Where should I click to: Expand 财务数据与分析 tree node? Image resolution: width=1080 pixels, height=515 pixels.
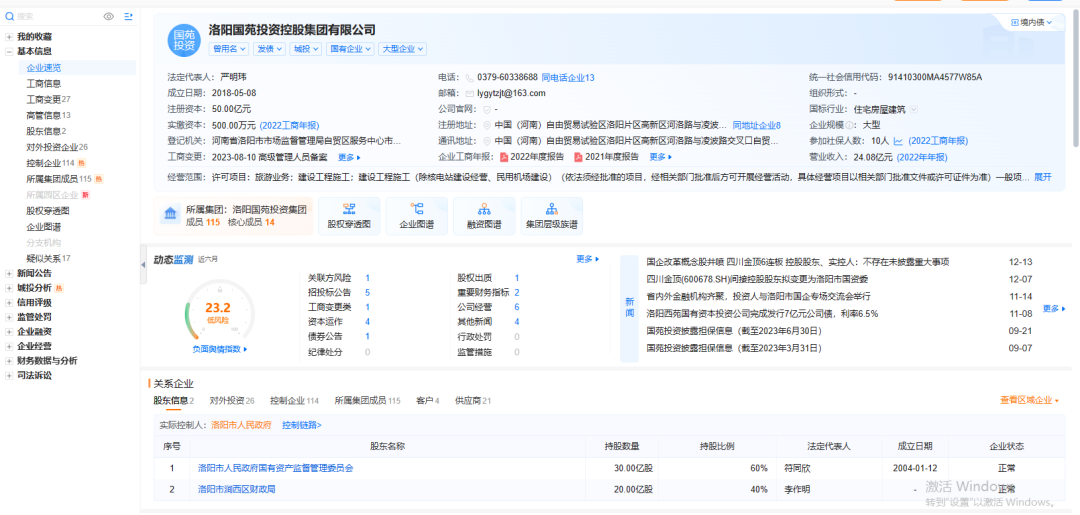pyautogui.click(x=9, y=361)
